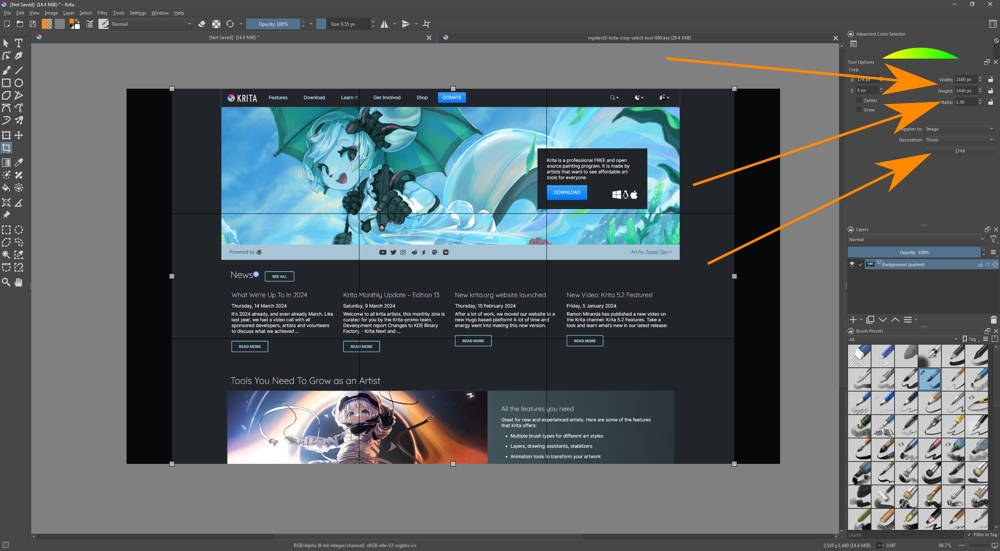Open the Tag button in Brush Presets
The image size is (1000, 551).
[x=969, y=339]
